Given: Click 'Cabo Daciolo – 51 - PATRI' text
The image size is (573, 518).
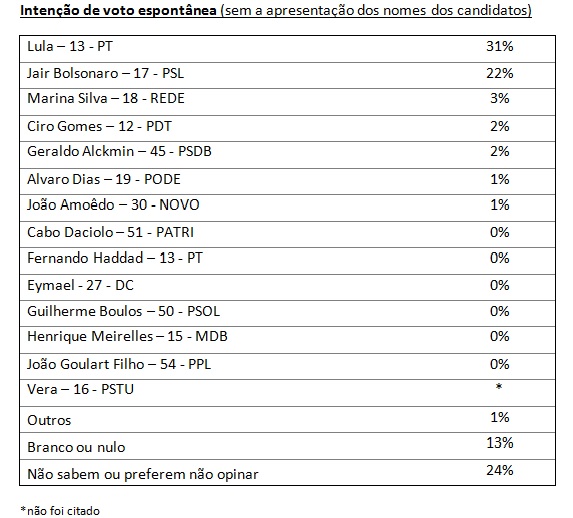Looking at the screenshot, I should click(x=110, y=232).
